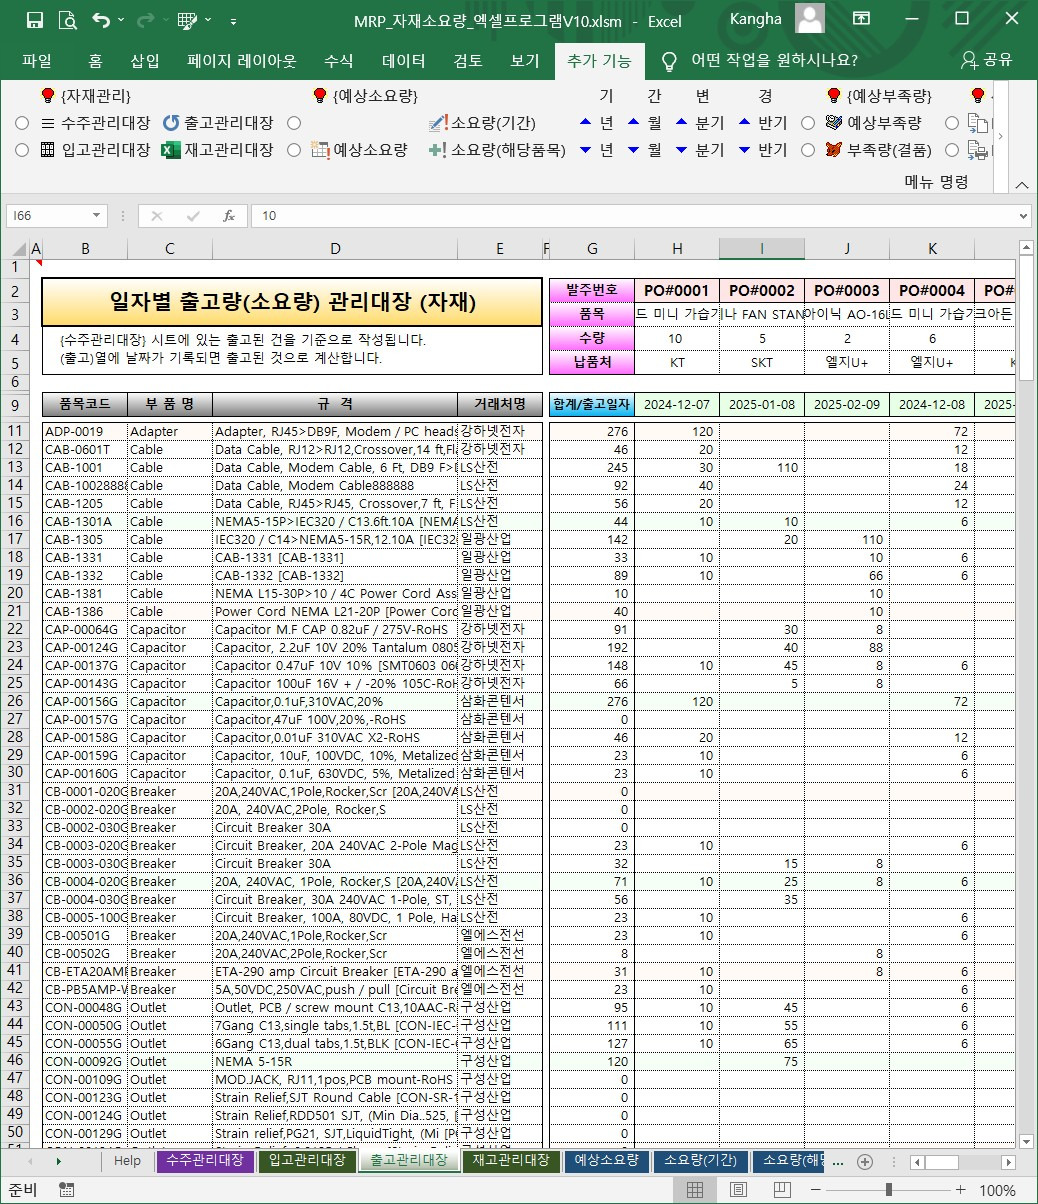Click macro record icon in status bar

click(67, 1190)
